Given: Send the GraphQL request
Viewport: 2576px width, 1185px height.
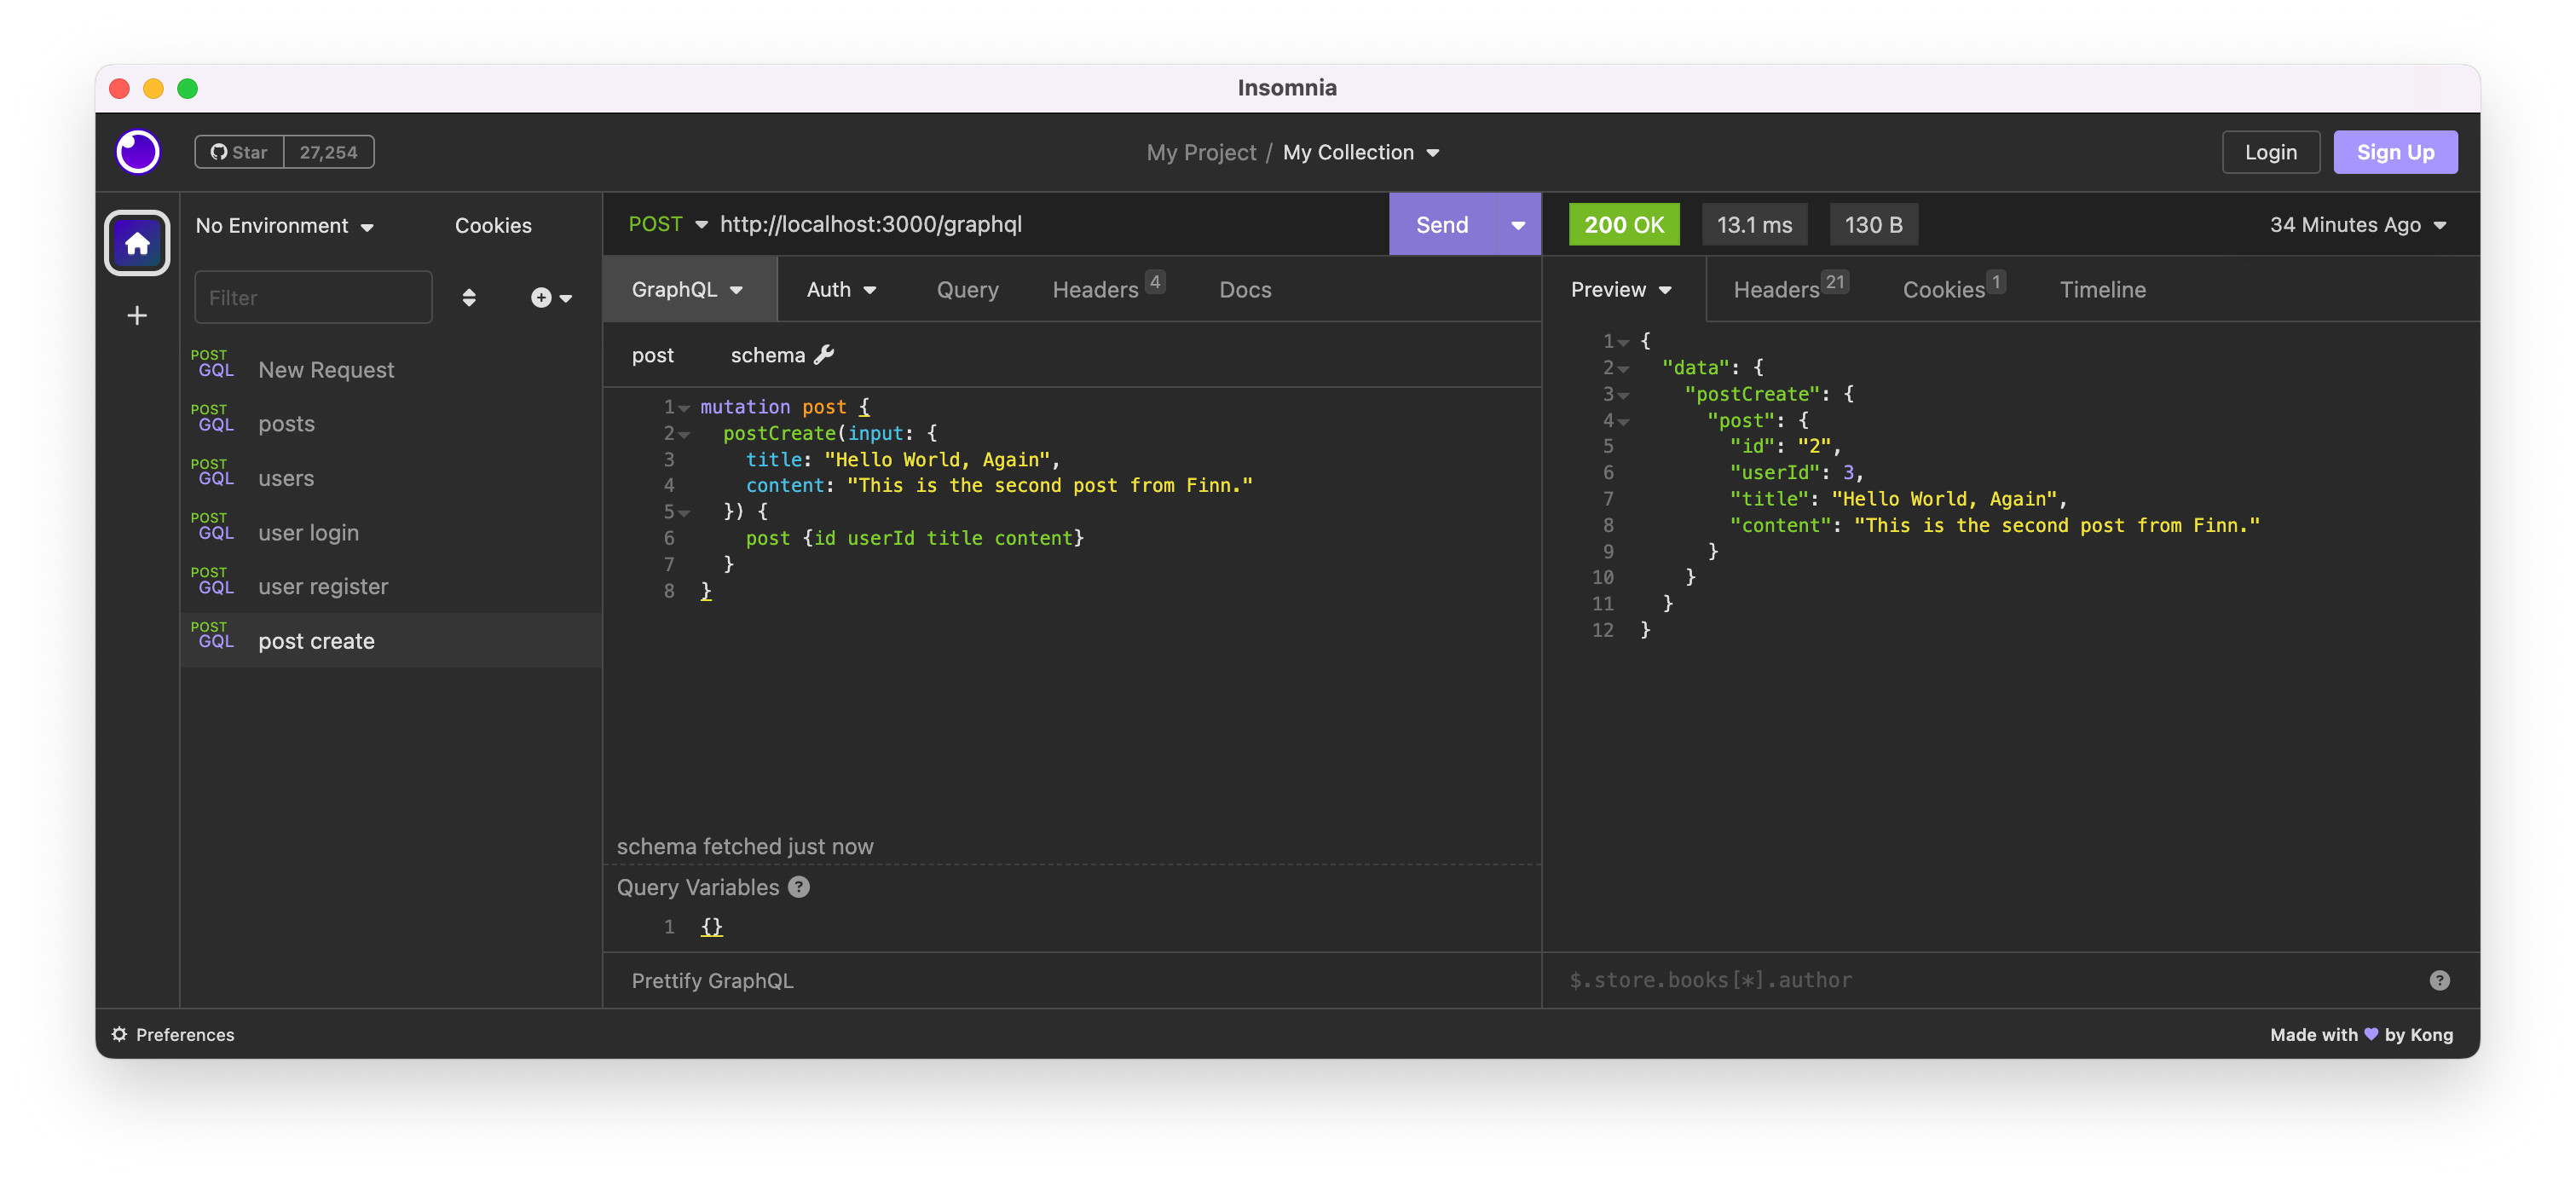Looking at the screenshot, I should 1442,224.
